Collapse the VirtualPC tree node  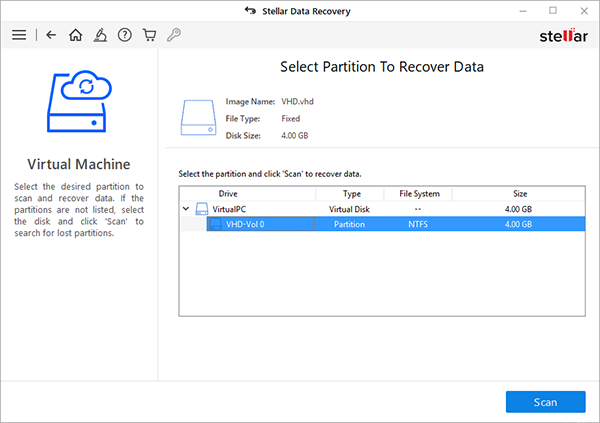(x=186, y=209)
